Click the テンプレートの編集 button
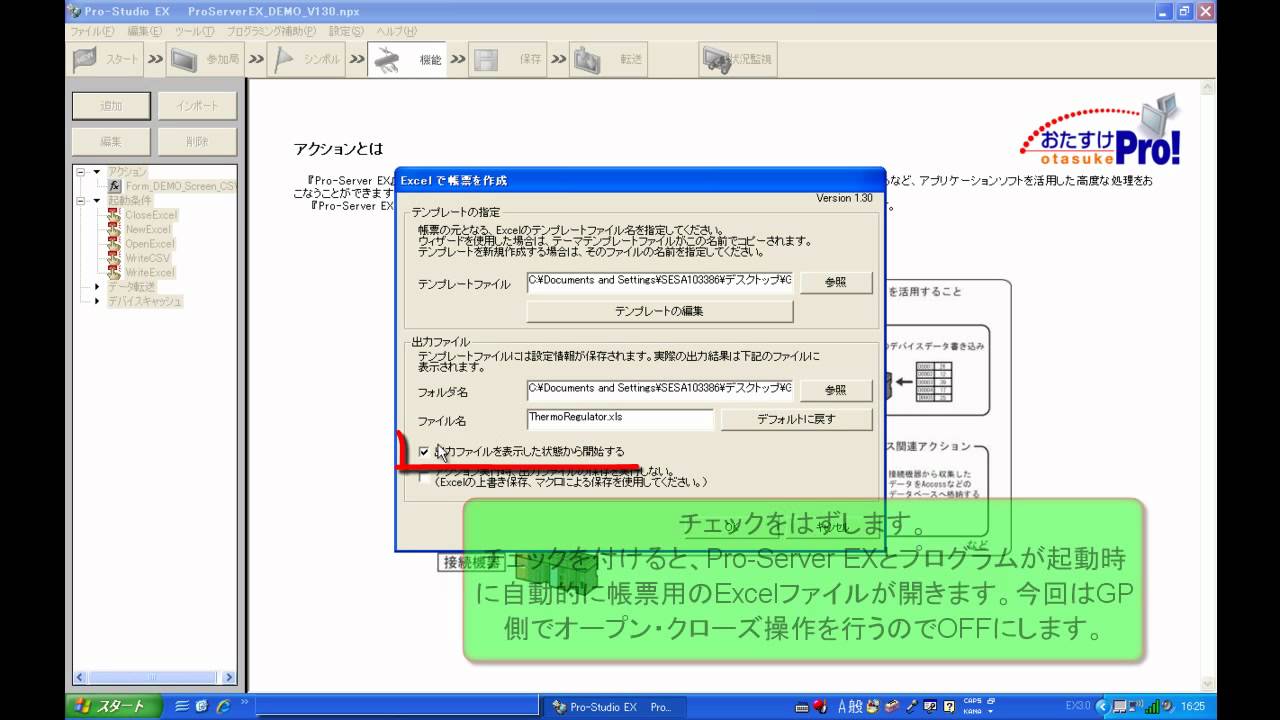1280x720 pixels. pyautogui.click(x=659, y=311)
